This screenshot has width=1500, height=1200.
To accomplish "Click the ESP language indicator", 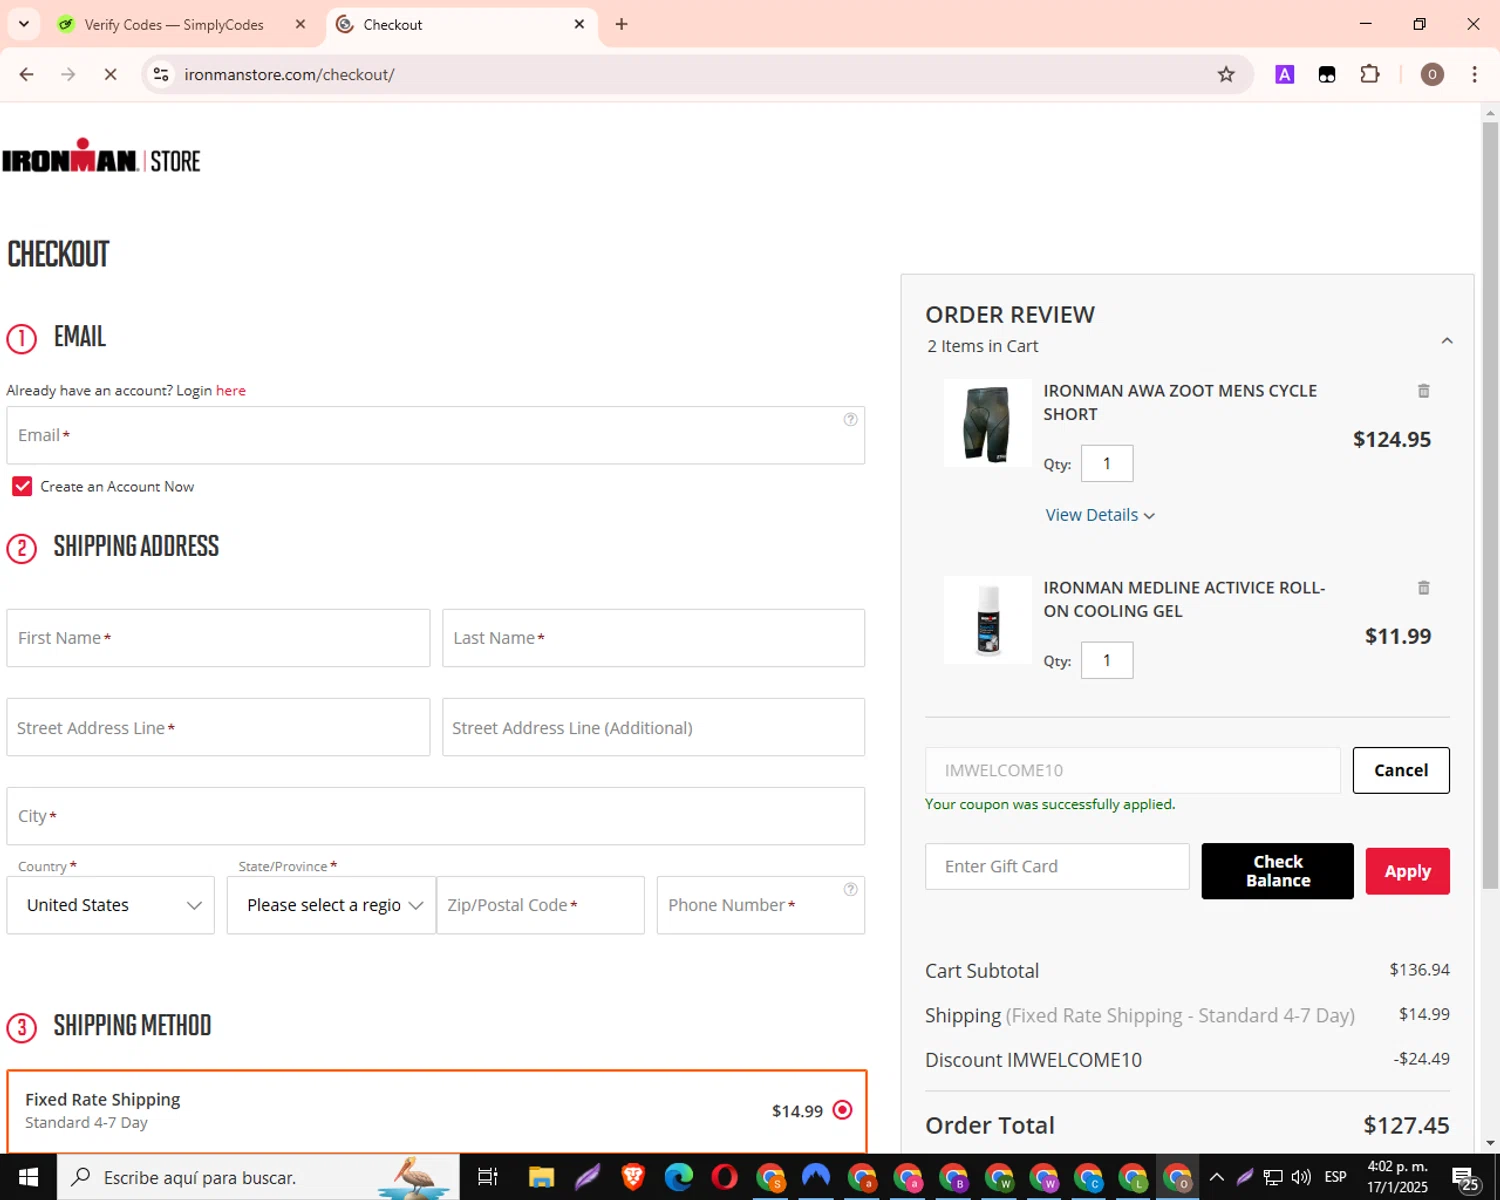I will coord(1335,1177).
